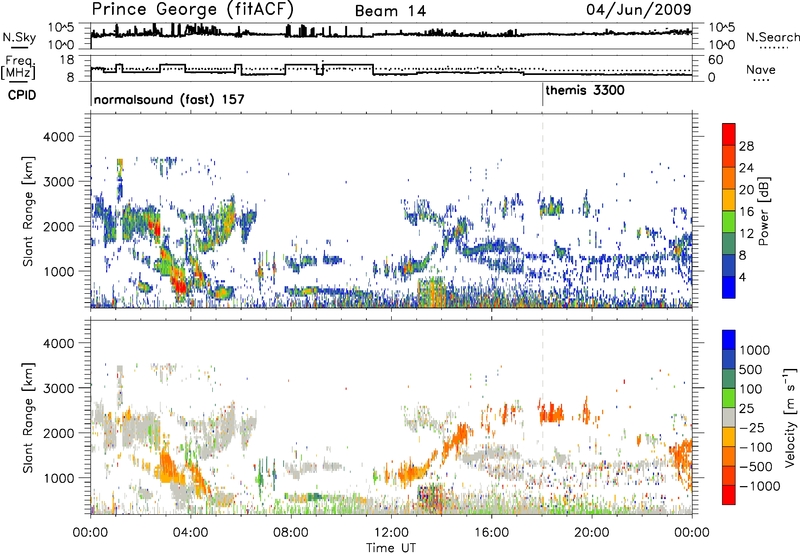Image resolution: width=800 pixels, height=554 pixels.
Task: Click the '28' label on power colorbar
Action: tap(746, 146)
